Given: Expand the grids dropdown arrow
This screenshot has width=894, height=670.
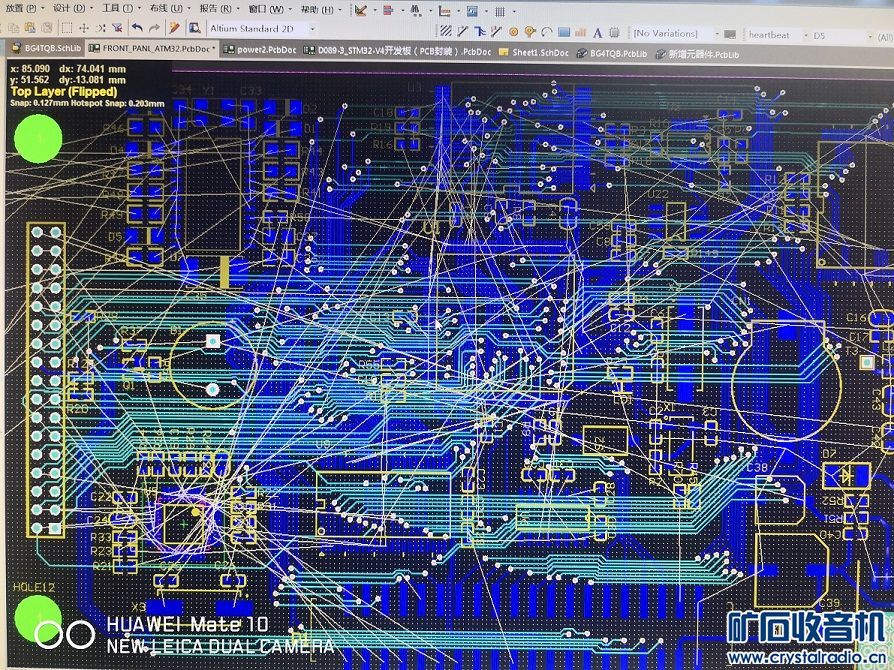Looking at the screenshot, I should tap(514, 11).
